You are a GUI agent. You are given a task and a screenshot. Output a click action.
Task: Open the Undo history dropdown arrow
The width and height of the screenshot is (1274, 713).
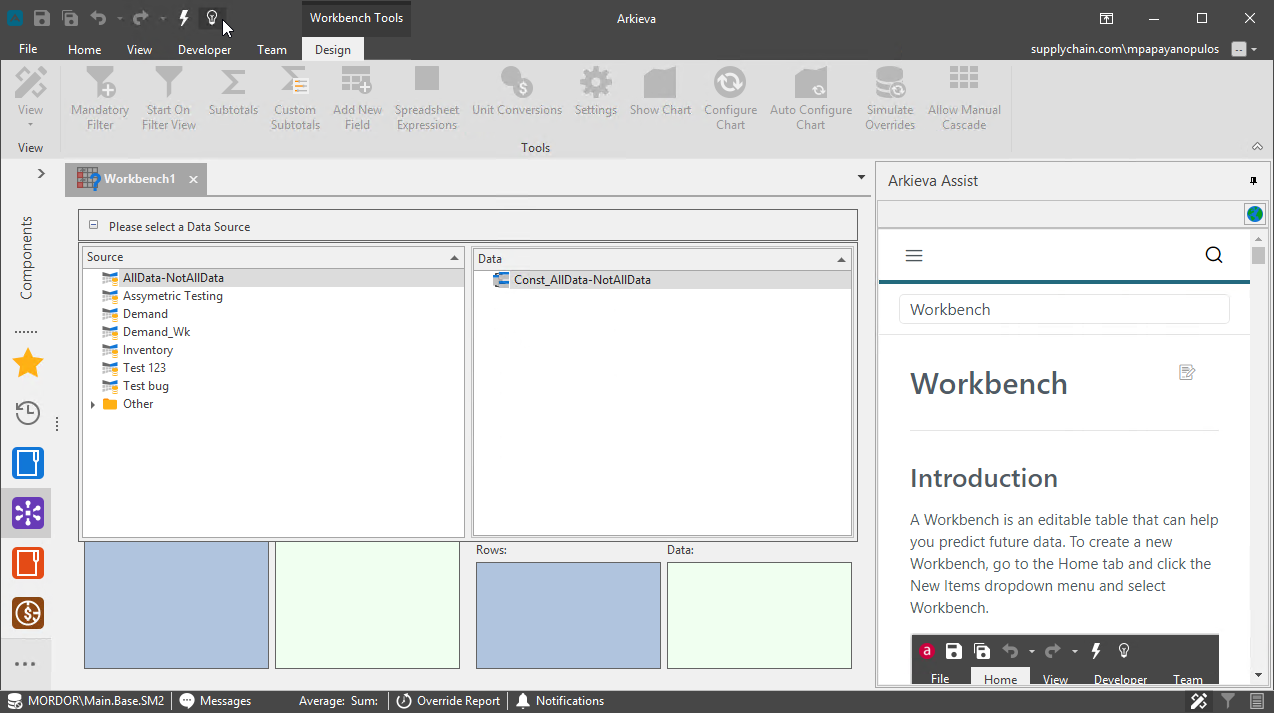pyautogui.click(x=119, y=19)
